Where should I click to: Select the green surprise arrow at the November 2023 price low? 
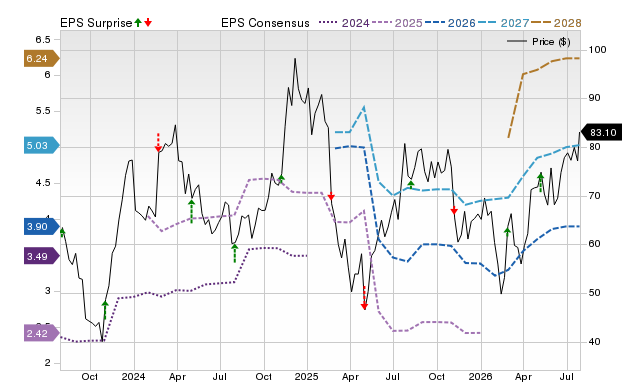105,310
